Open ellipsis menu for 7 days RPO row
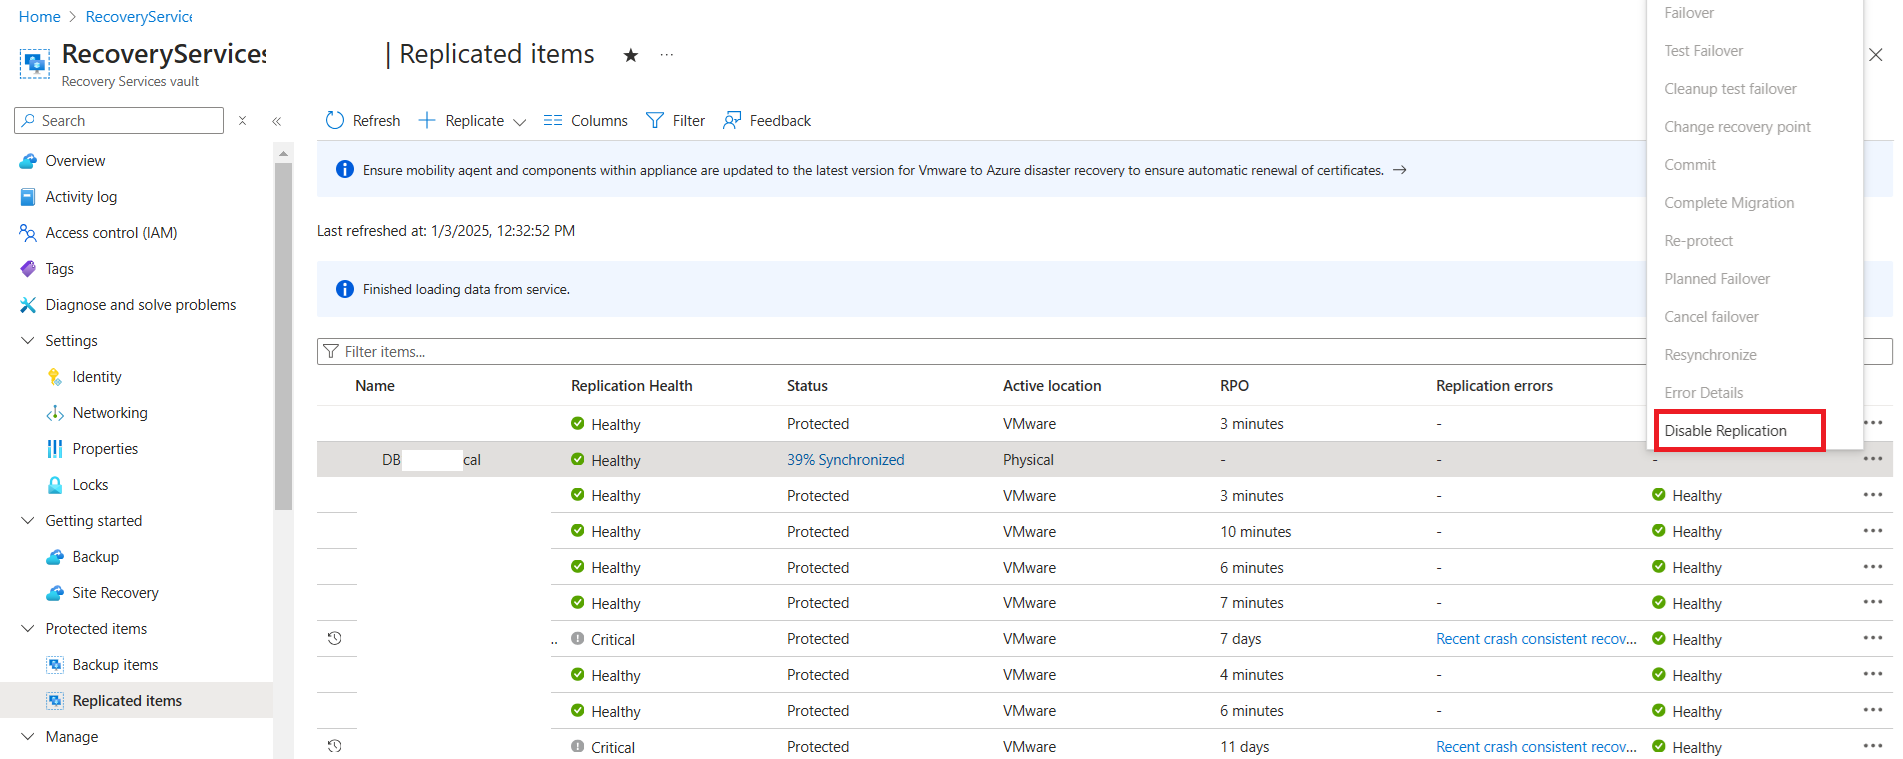Image resolution: width=1903 pixels, height=759 pixels. (x=1873, y=638)
